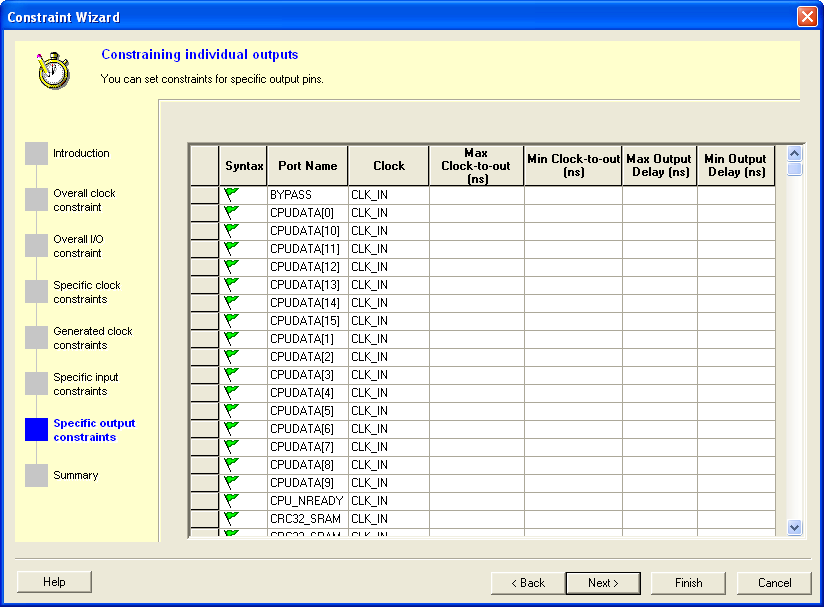Click the Next button
This screenshot has width=824, height=607.
[603, 583]
